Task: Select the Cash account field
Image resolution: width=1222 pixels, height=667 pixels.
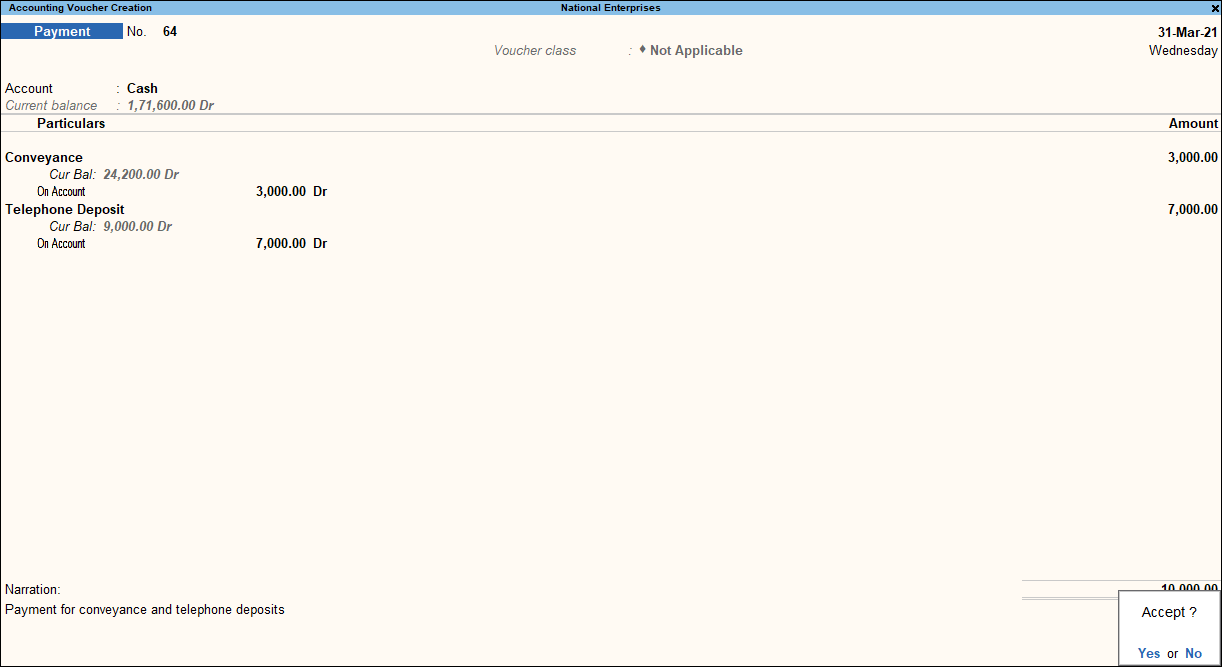Action: click(x=142, y=88)
